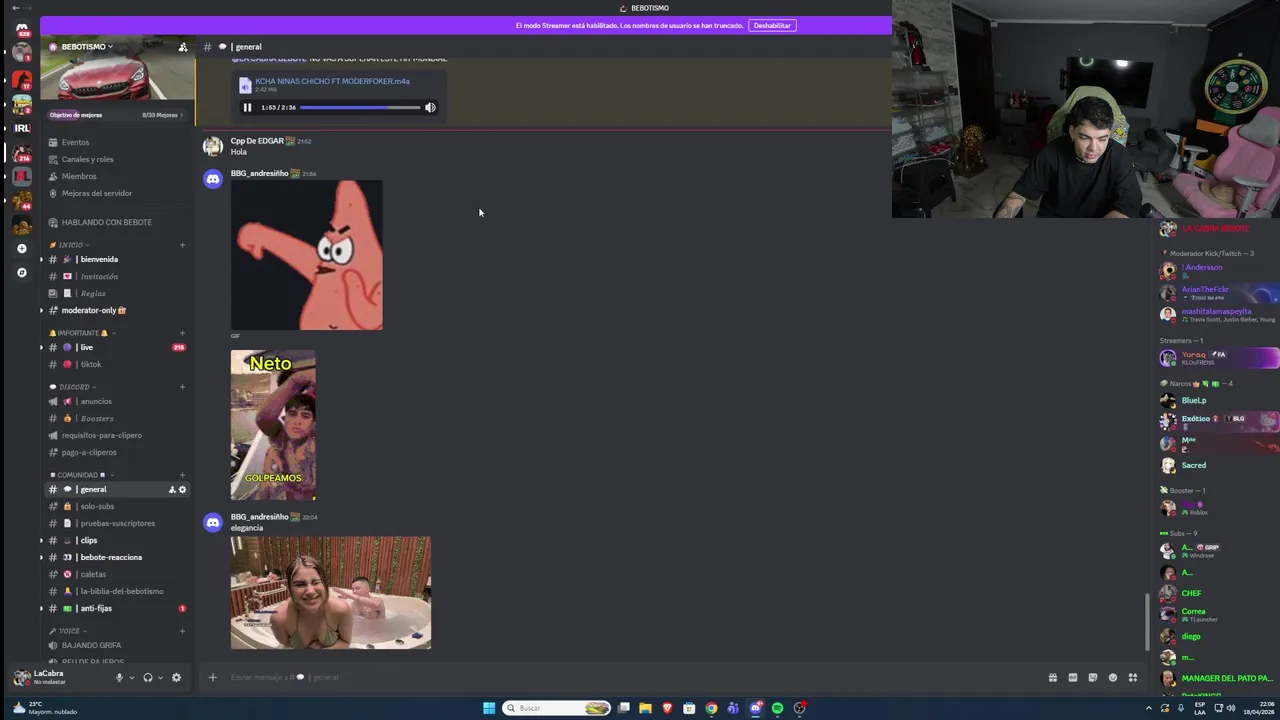Image resolution: width=1280 pixels, height=720 pixels.
Task: Create a channel in the VOICE category
Action: pos(182,631)
